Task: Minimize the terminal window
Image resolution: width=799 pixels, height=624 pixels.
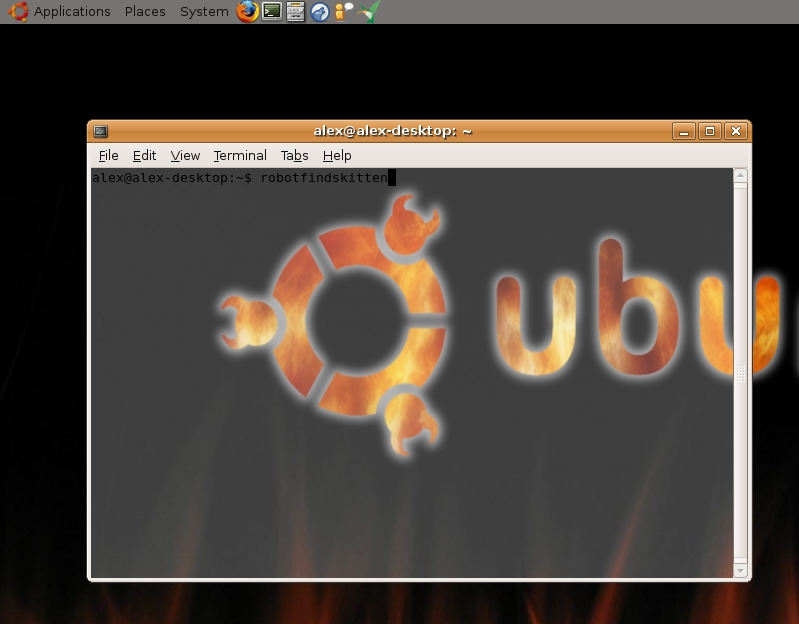Action: click(x=684, y=131)
